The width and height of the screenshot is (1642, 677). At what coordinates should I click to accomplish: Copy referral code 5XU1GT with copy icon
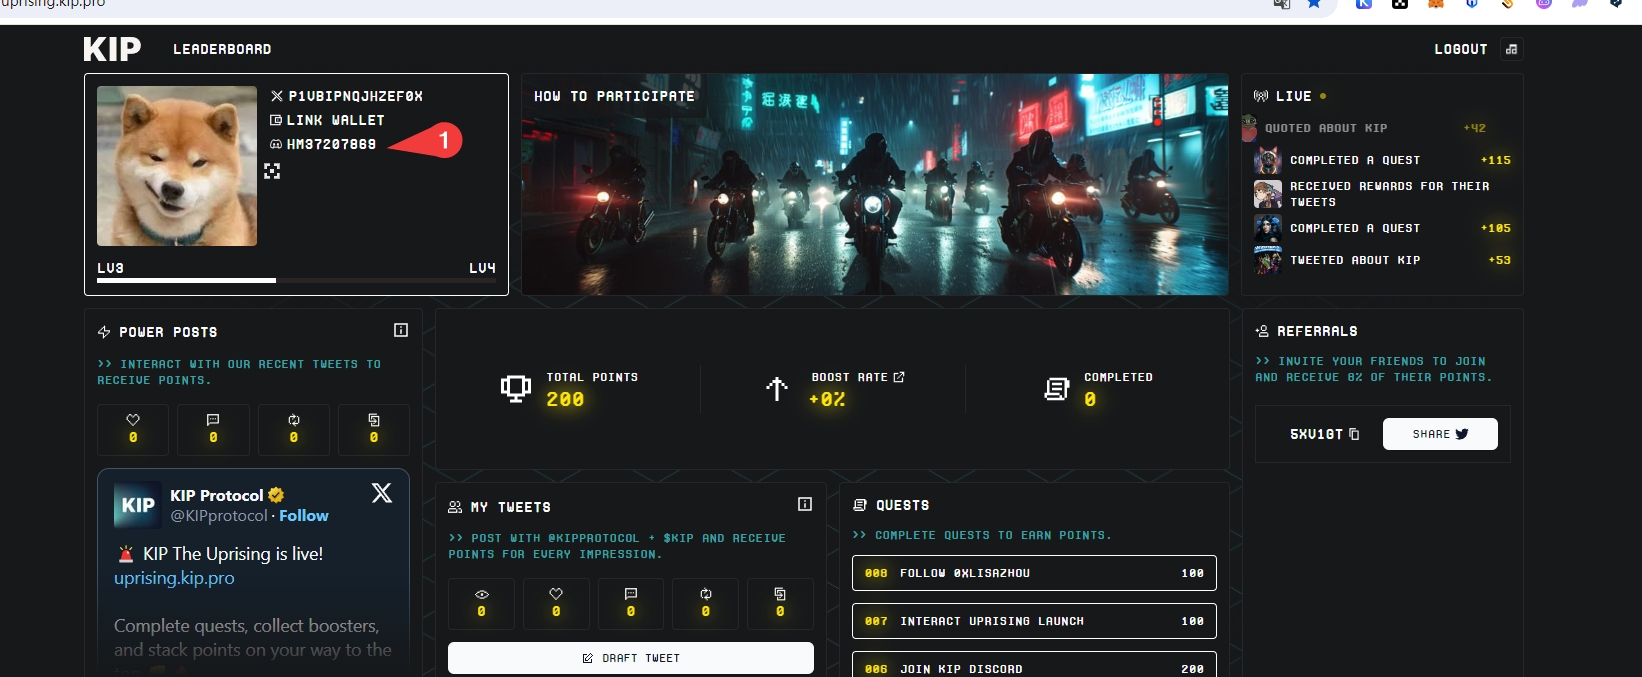pyautogui.click(x=1354, y=434)
